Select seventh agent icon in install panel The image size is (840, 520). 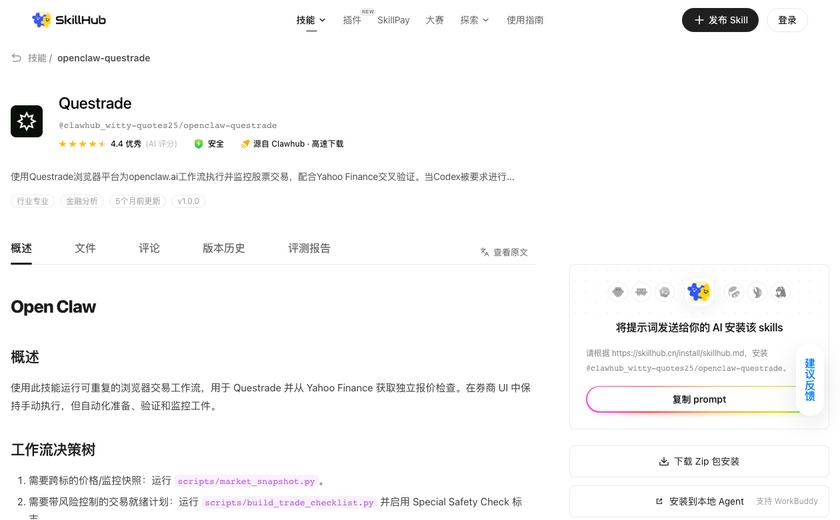(781, 292)
